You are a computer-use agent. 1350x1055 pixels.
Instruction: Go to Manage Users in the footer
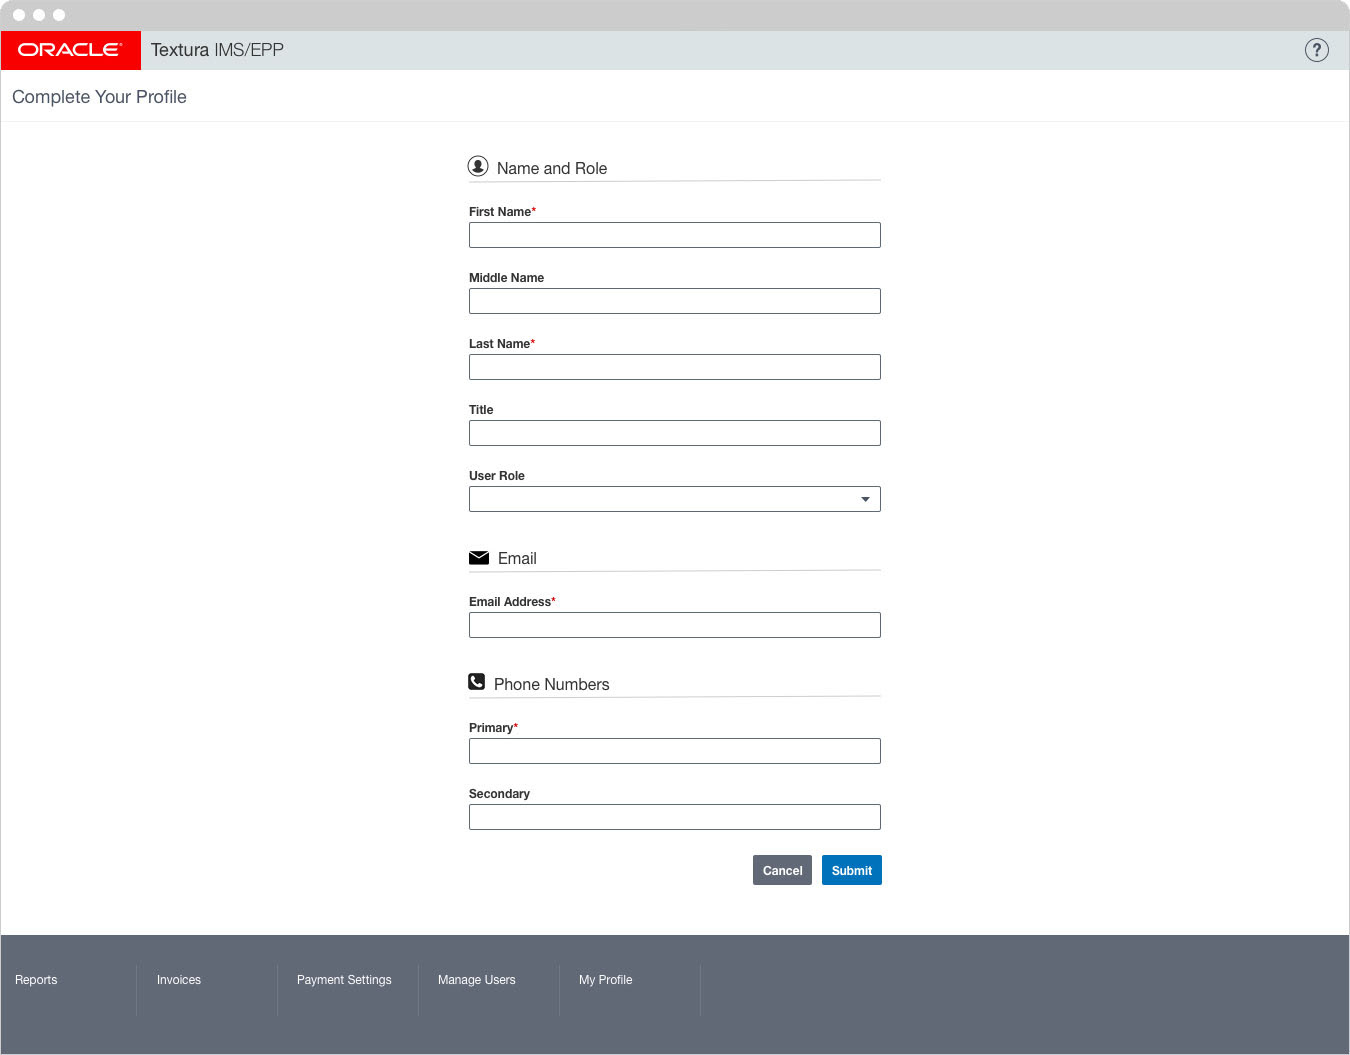(477, 980)
